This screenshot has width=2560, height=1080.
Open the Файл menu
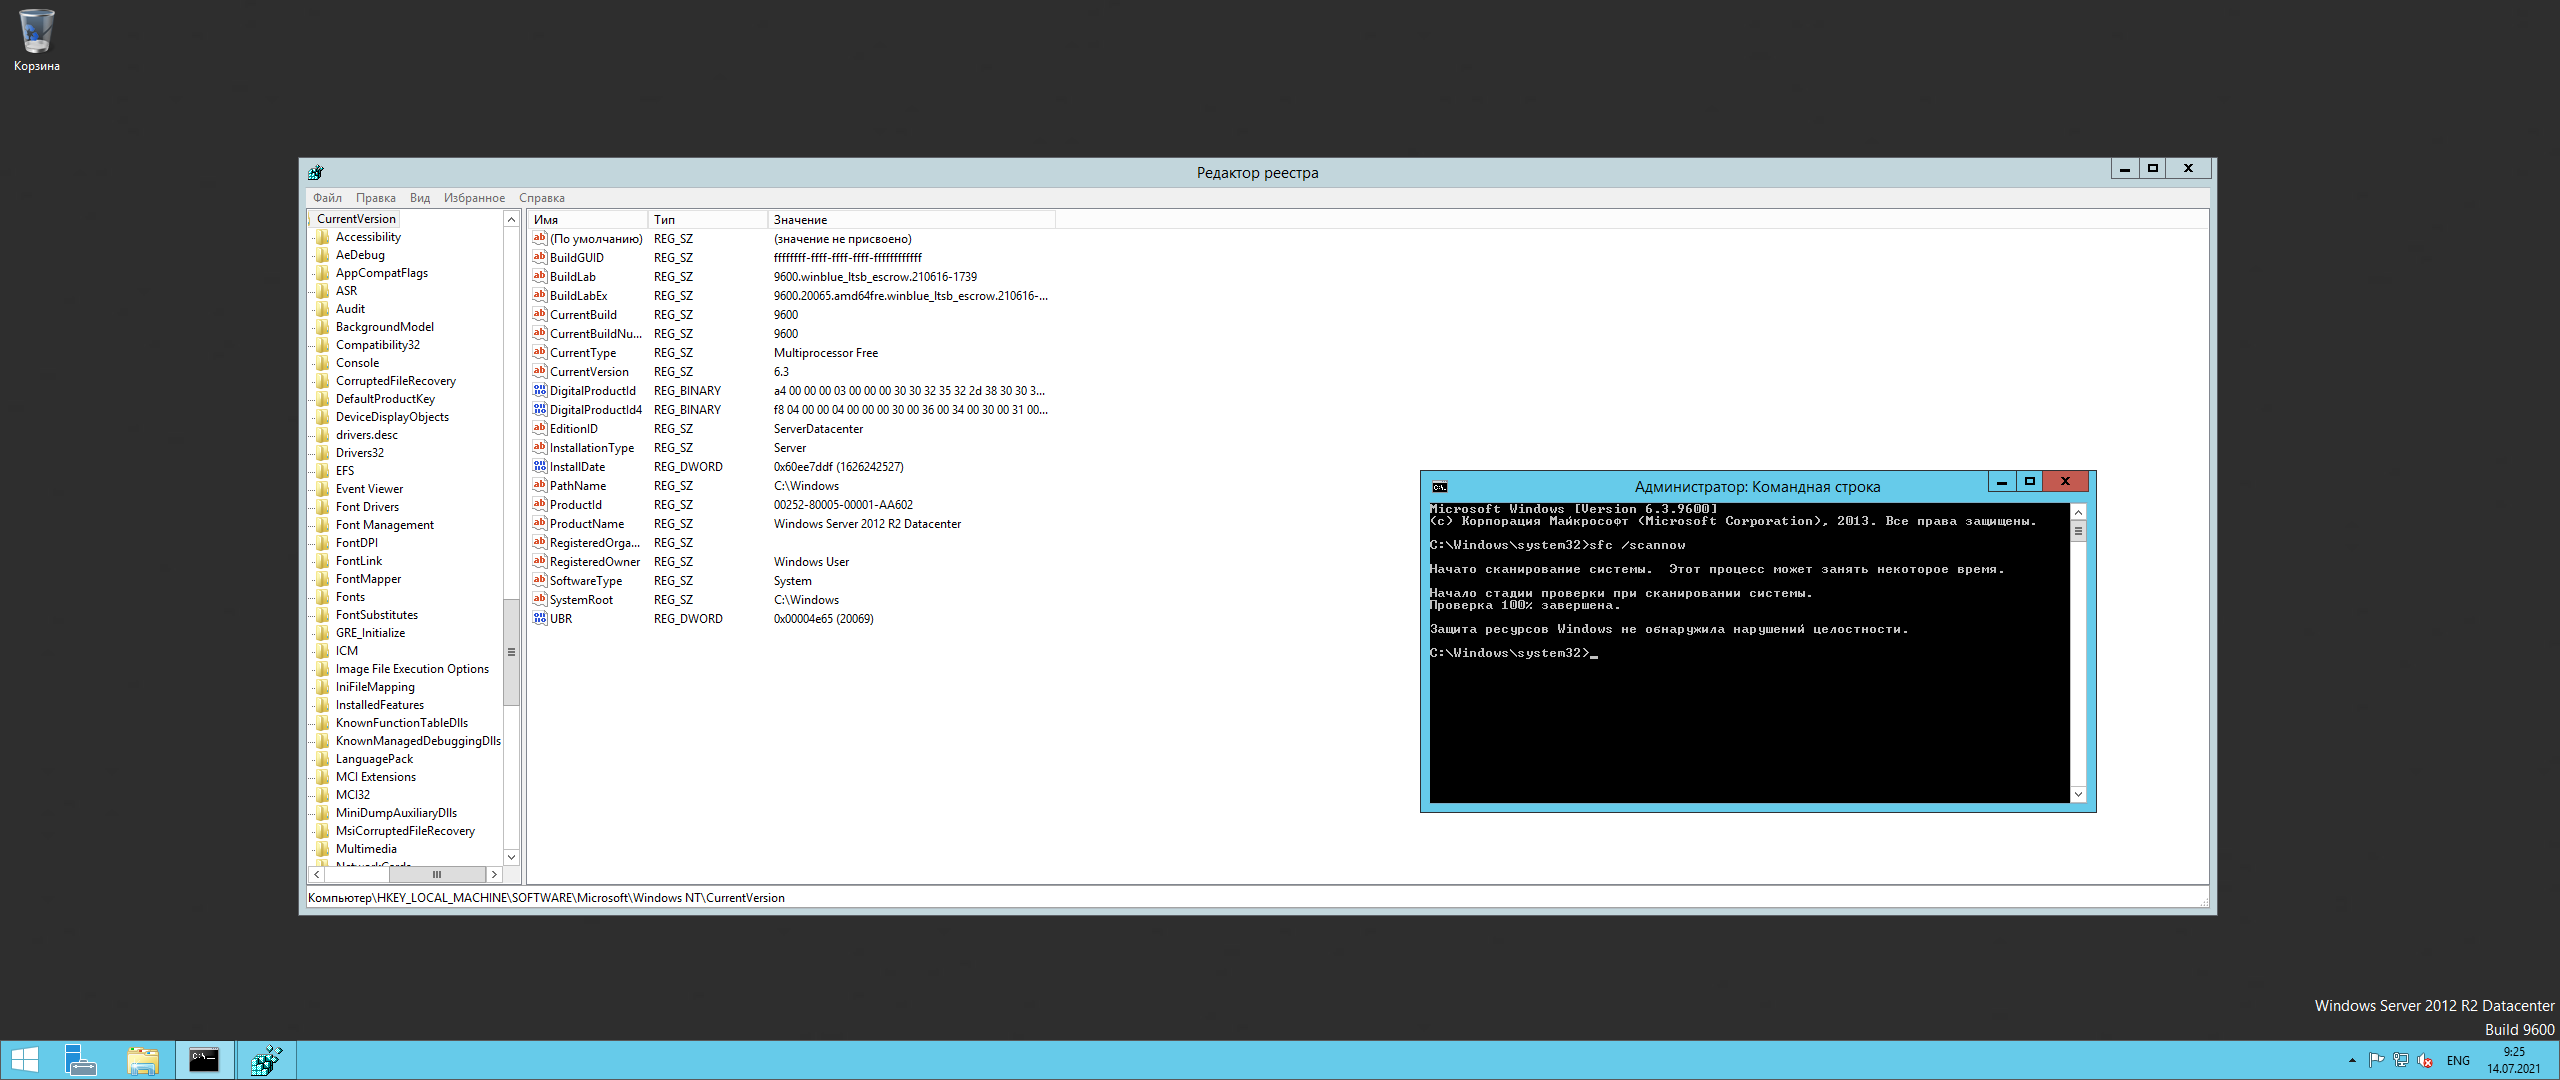coord(327,198)
